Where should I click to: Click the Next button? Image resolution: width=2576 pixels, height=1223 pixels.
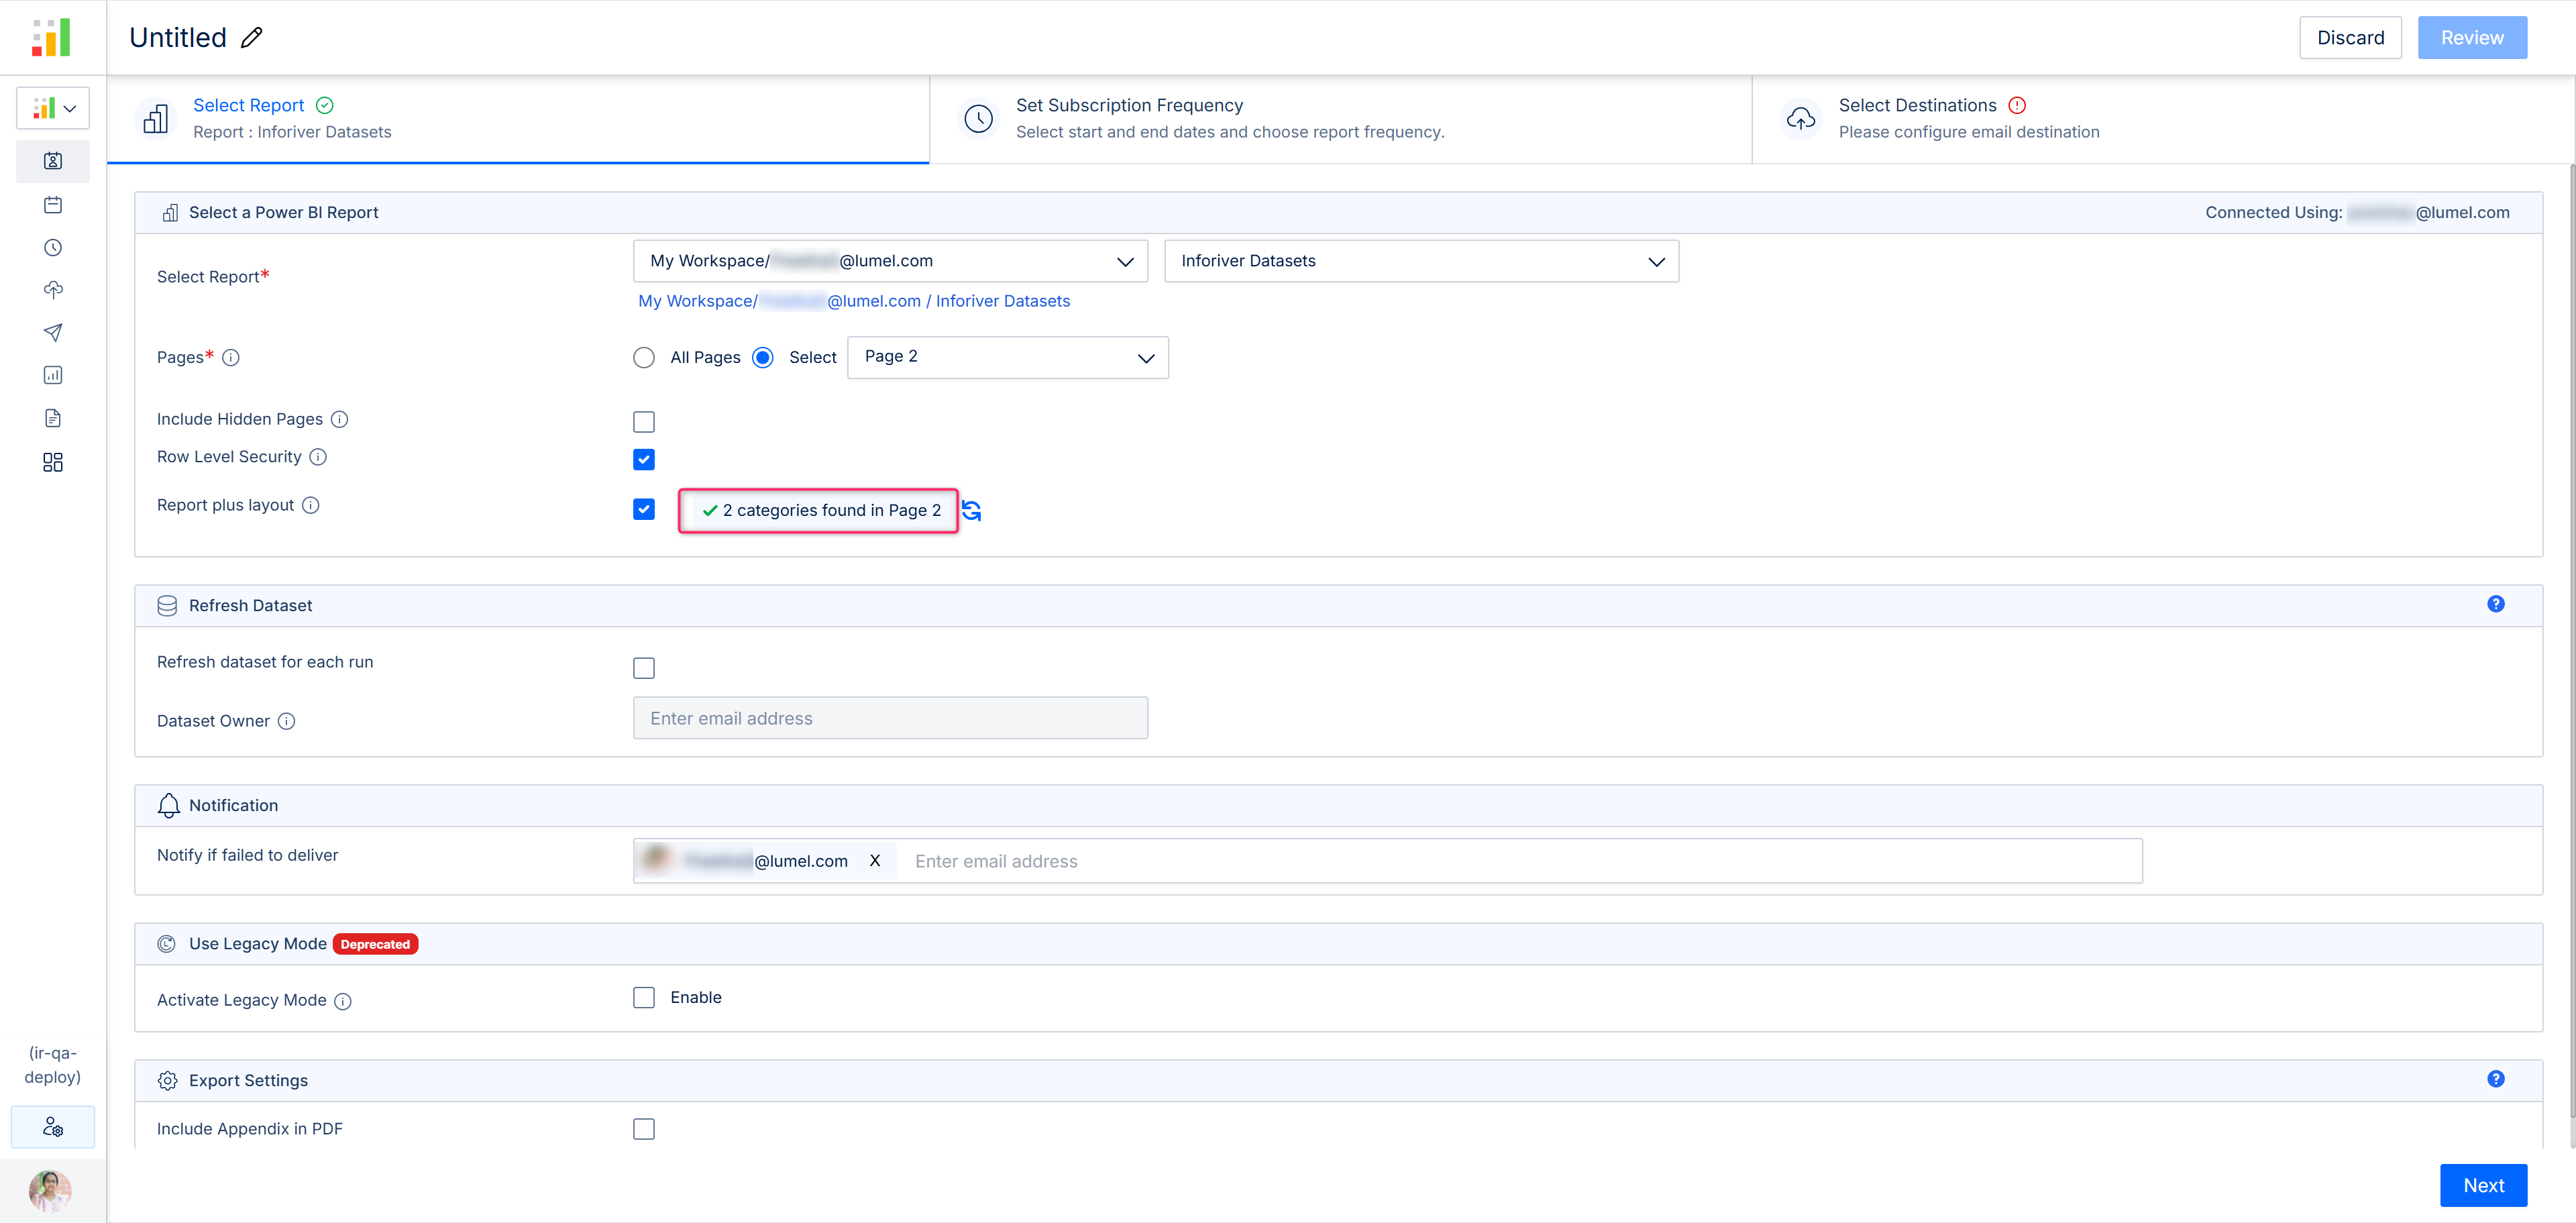click(x=2482, y=1185)
